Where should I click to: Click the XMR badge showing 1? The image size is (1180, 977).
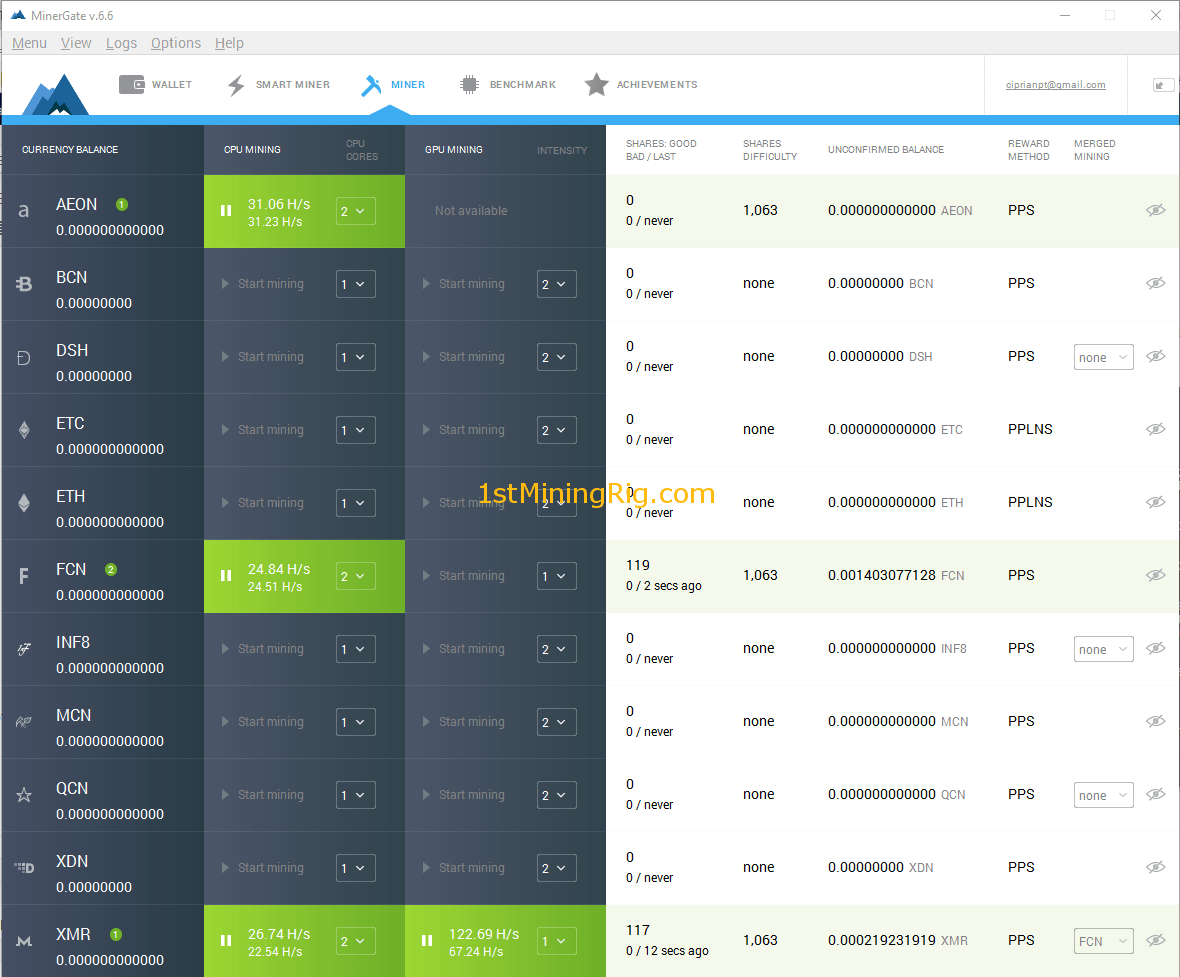coord(116,934)
